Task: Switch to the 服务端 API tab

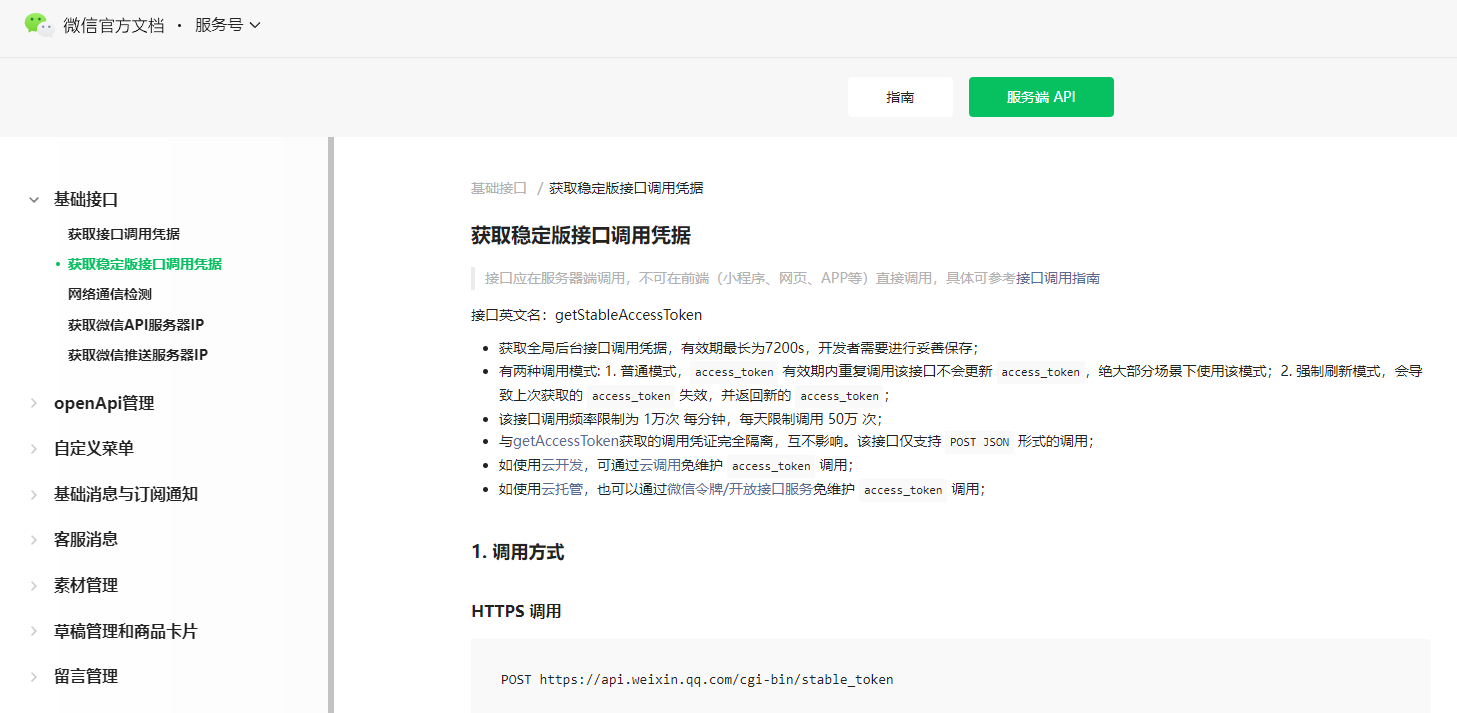Action: click(1041, 97)
